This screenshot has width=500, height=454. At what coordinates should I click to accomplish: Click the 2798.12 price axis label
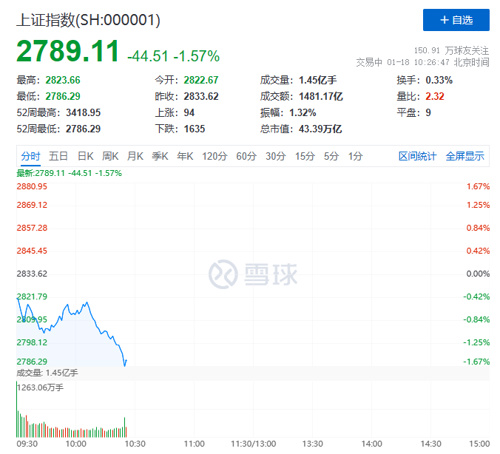(x=32, y=342)
